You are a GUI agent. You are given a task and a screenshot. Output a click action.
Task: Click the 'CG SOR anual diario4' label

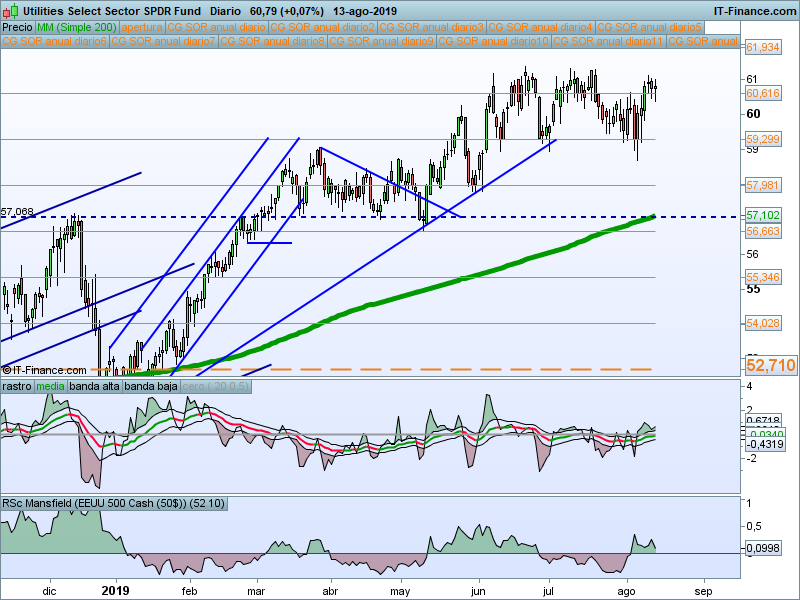(x=541, y=27)
